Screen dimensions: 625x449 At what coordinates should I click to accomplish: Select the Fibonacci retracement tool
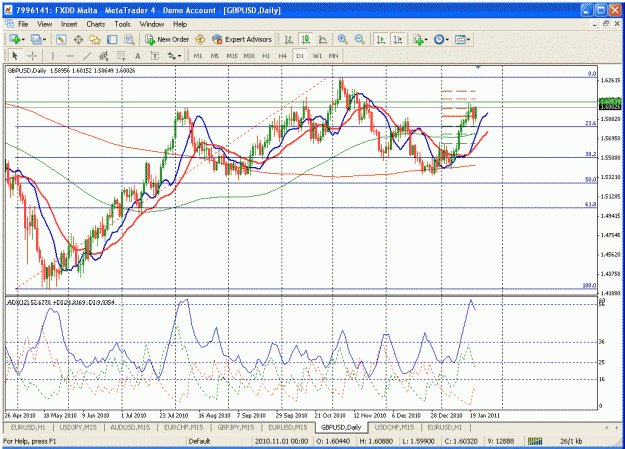coord(121,56)
